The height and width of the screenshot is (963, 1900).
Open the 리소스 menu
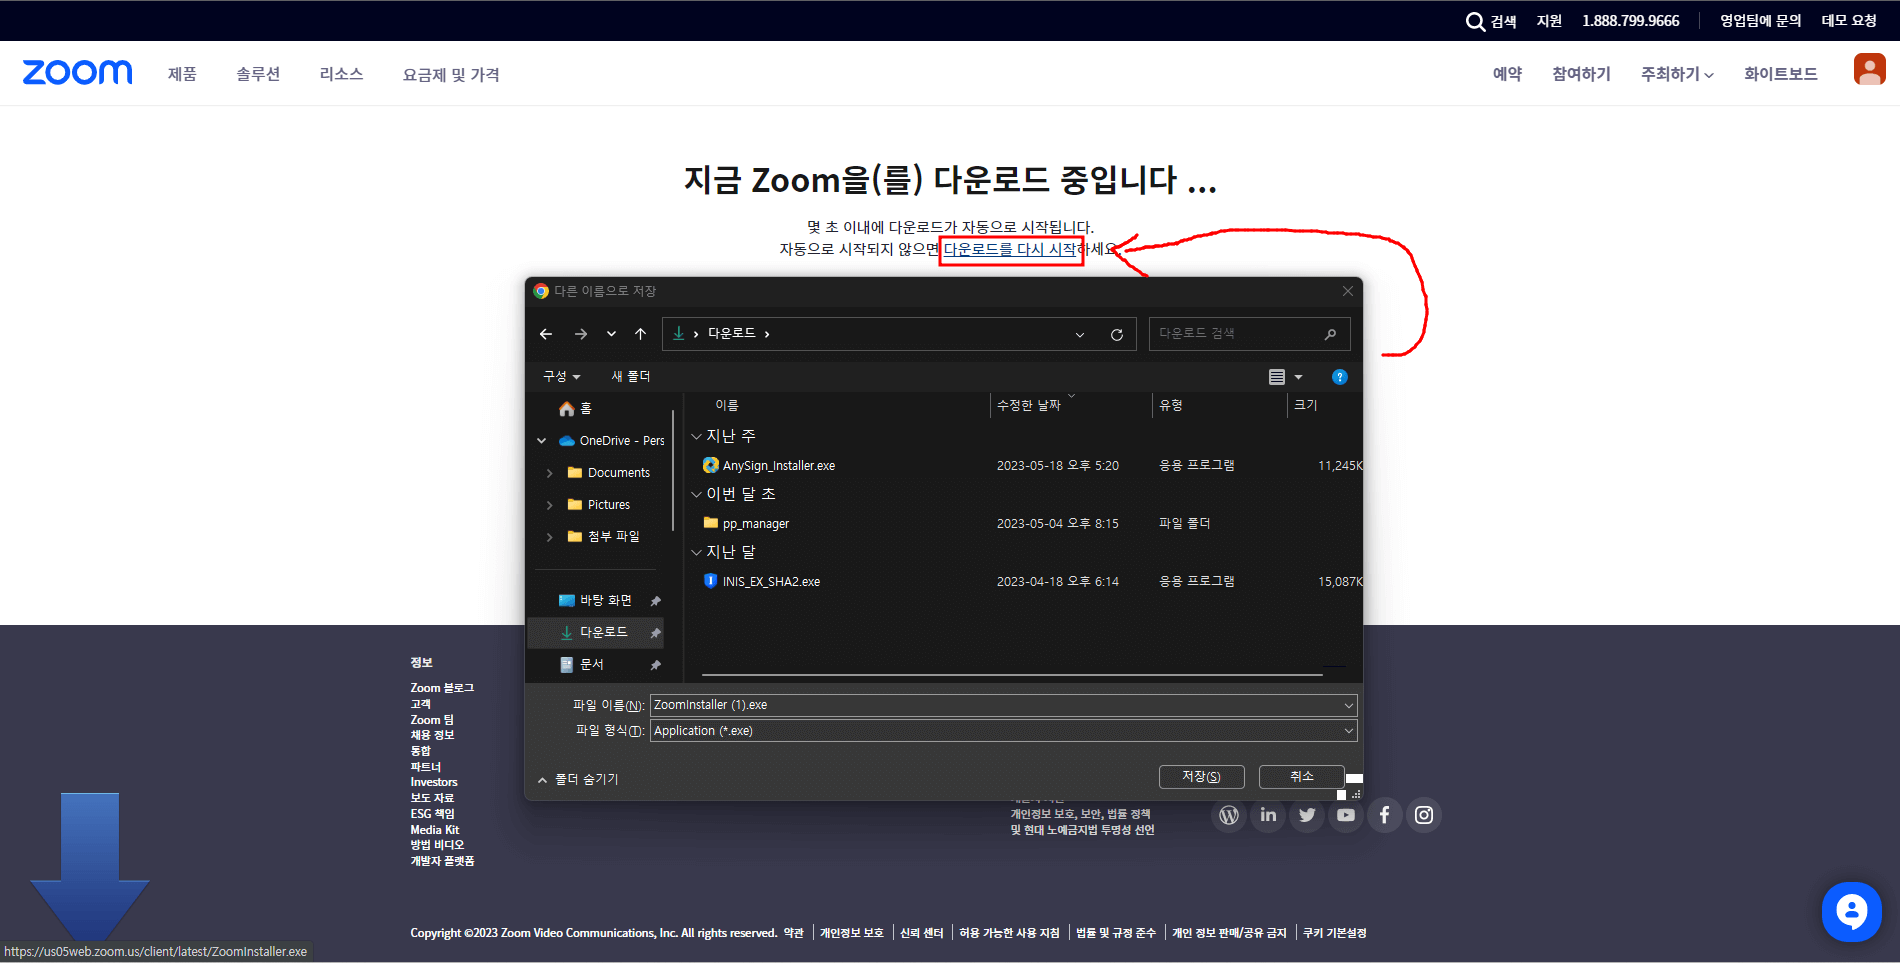tap(341, 74)
